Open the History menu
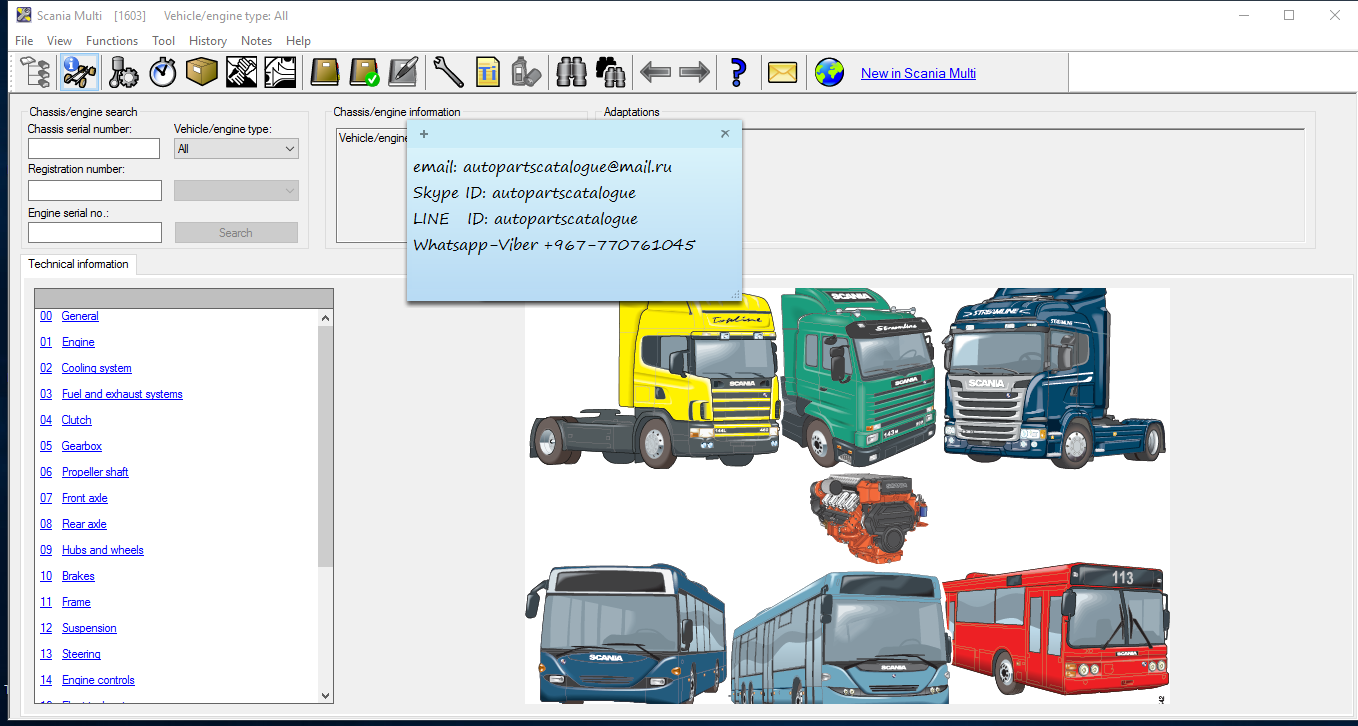This screenshot has width=1358, height=726. [x=208, y=41]
